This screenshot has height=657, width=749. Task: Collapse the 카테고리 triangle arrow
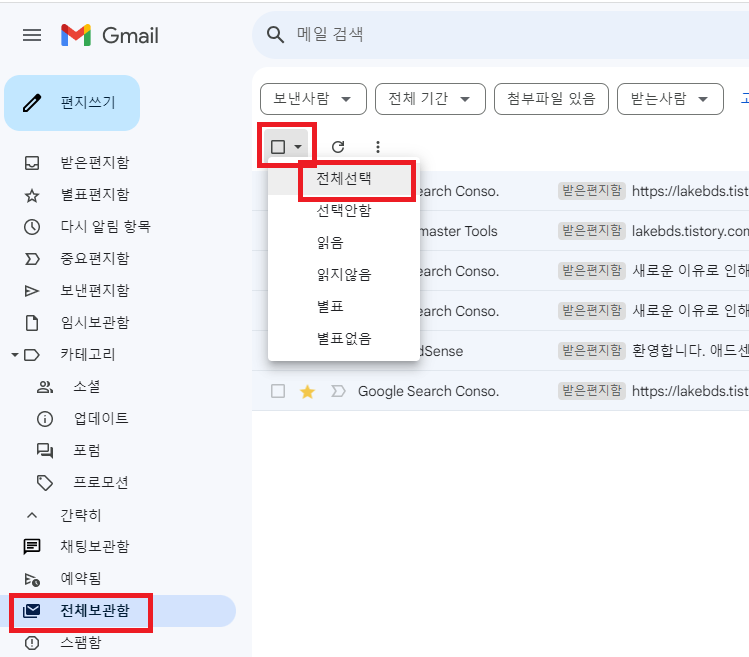click(x=15, y=355)
